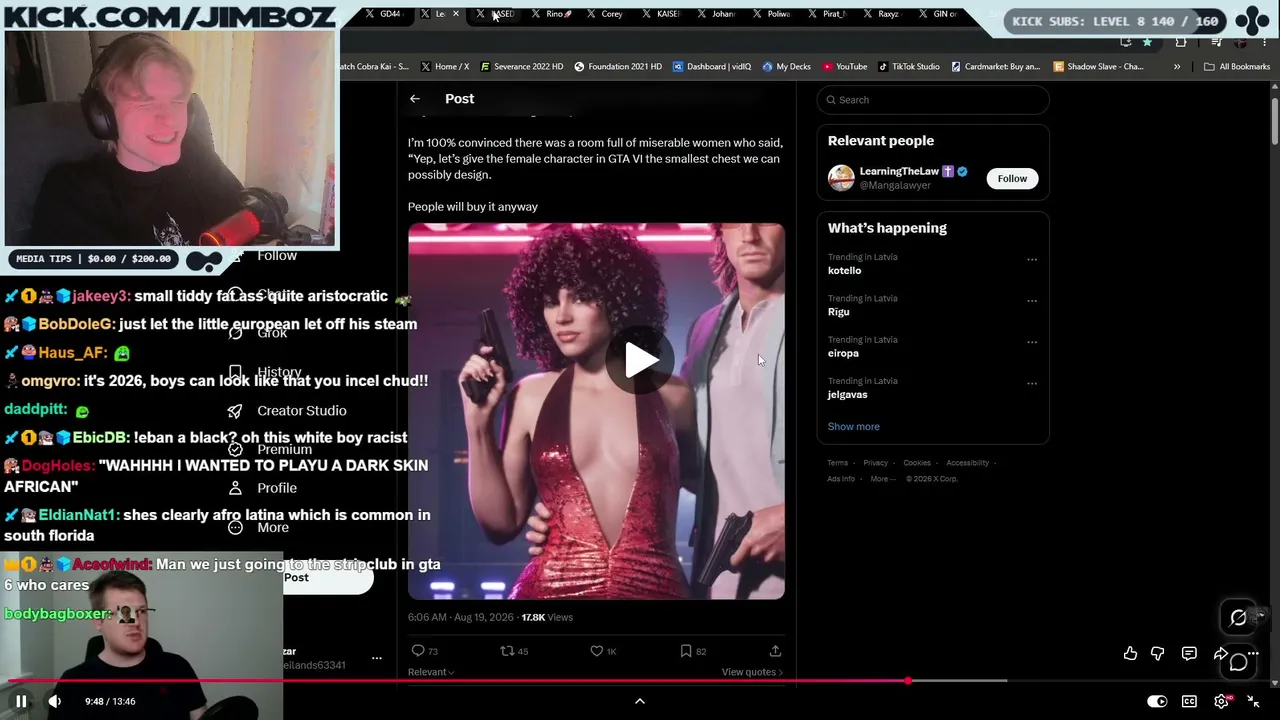Switch to the Poliwa browser tab
Screen dimensions: 1280x720
click(x=772, y=14)
